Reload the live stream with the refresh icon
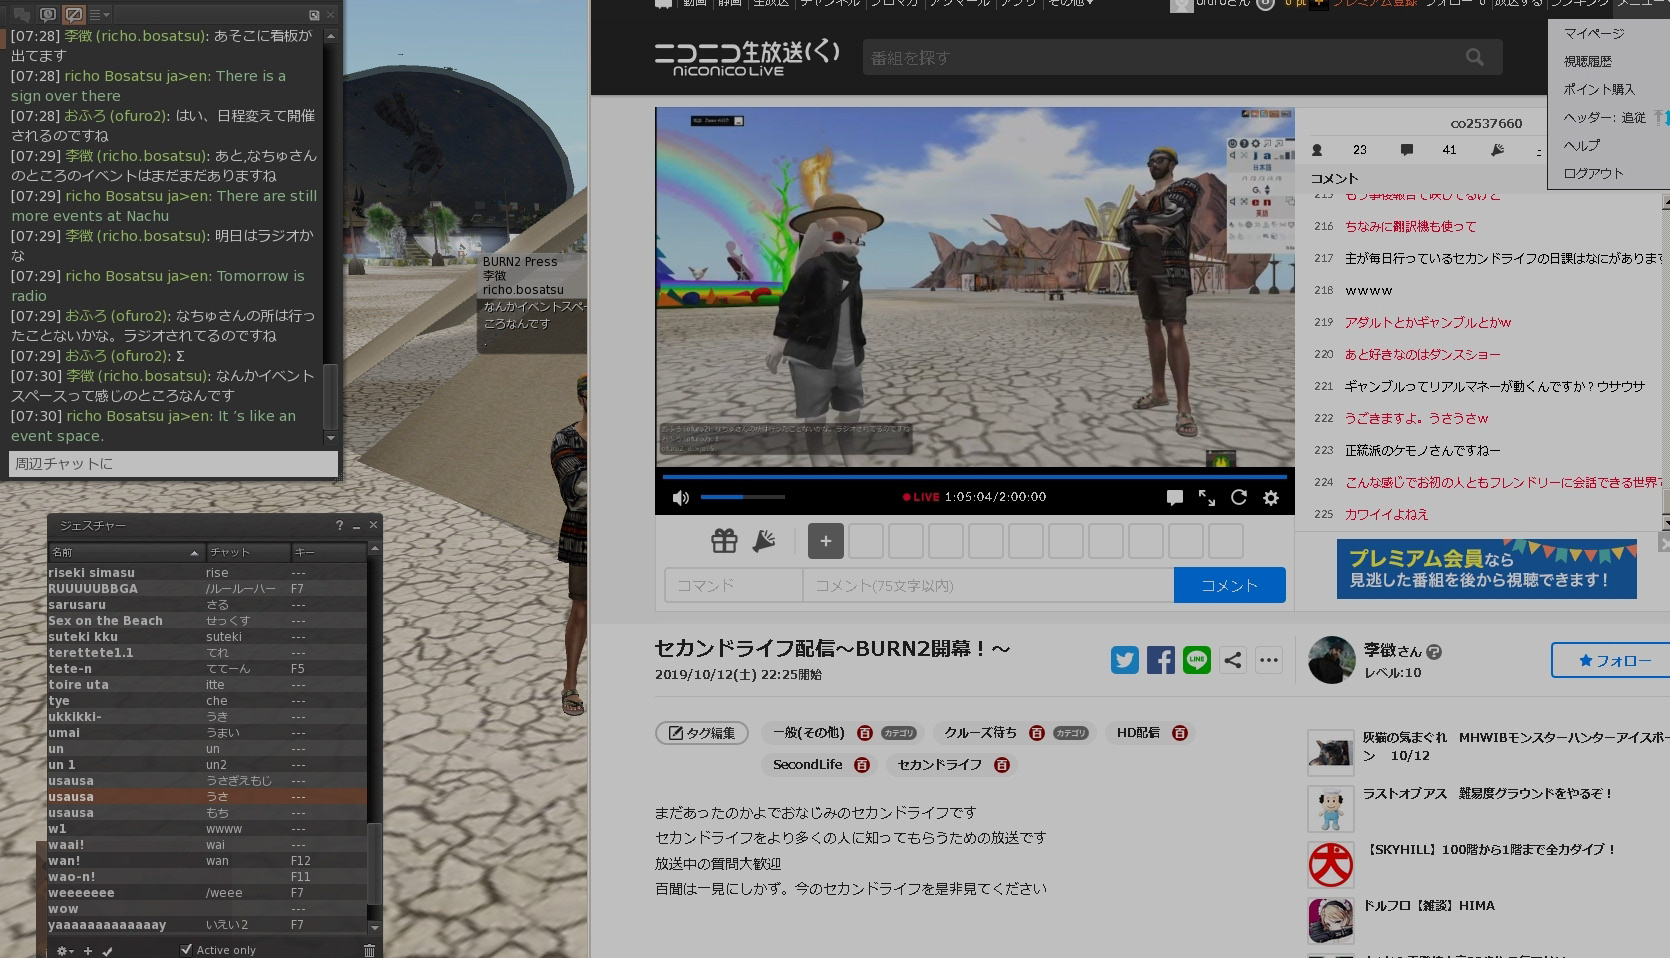Screen dimensions: 1670x958 [1239, 497]
